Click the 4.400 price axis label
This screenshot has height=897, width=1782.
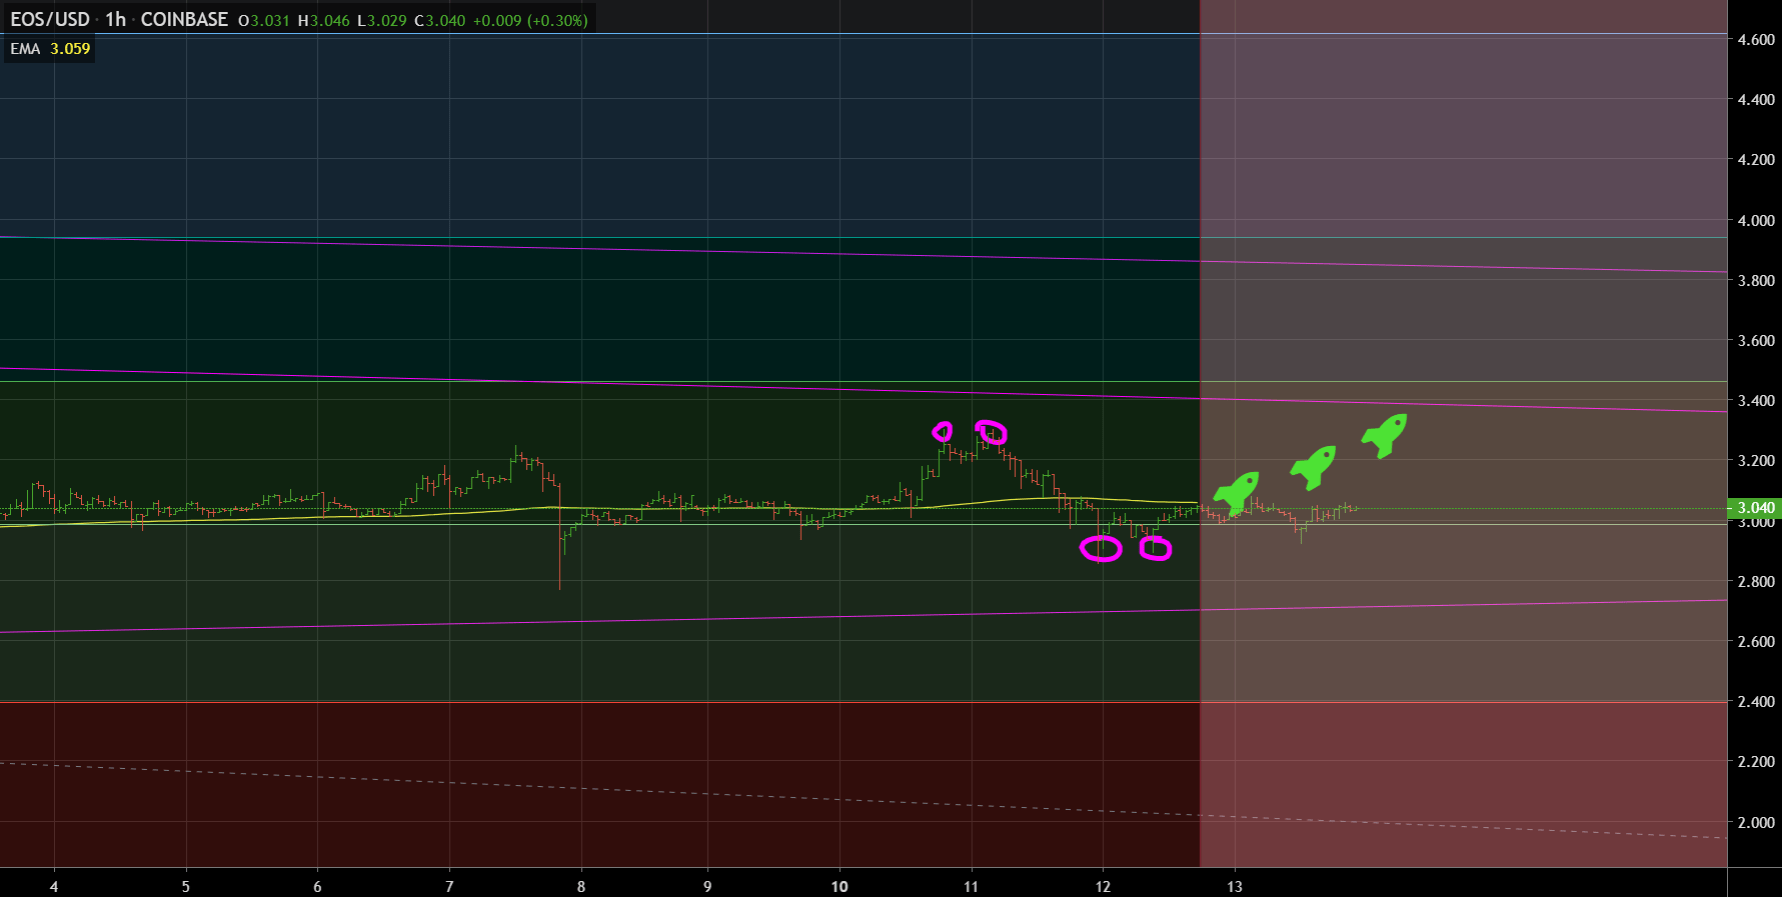(1757, 100)
